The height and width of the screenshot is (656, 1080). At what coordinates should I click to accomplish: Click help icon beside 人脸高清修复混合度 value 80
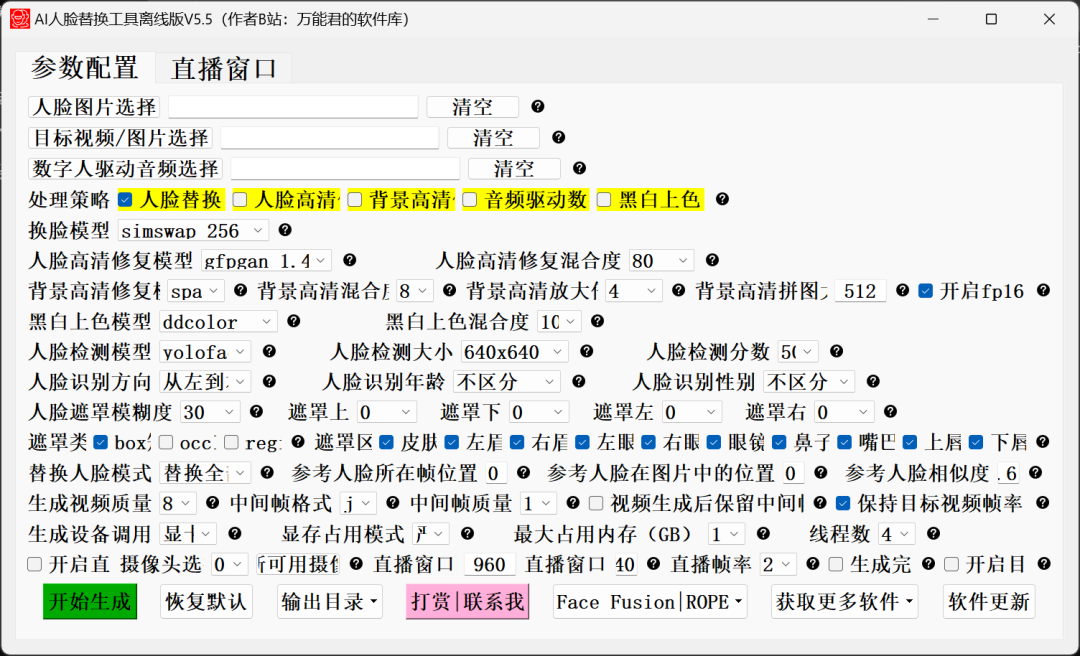tap(712, 260)
